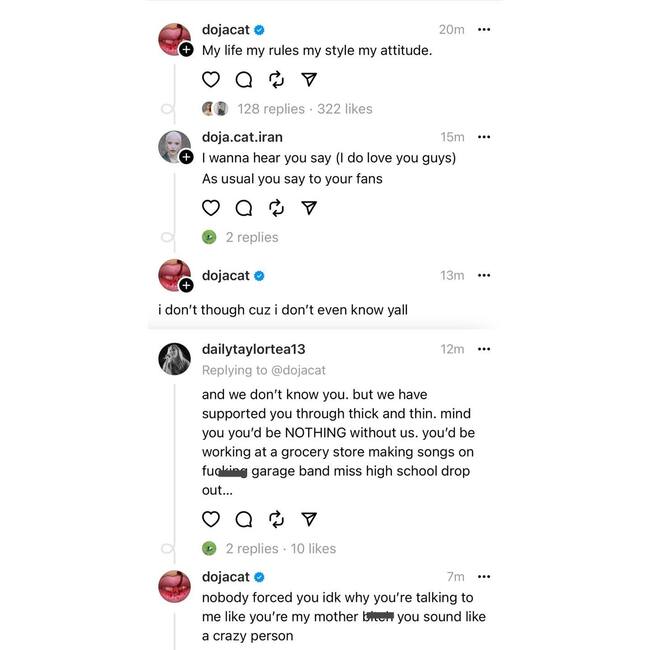Open dailytaylortea13's profile from username

coord(253,349)
